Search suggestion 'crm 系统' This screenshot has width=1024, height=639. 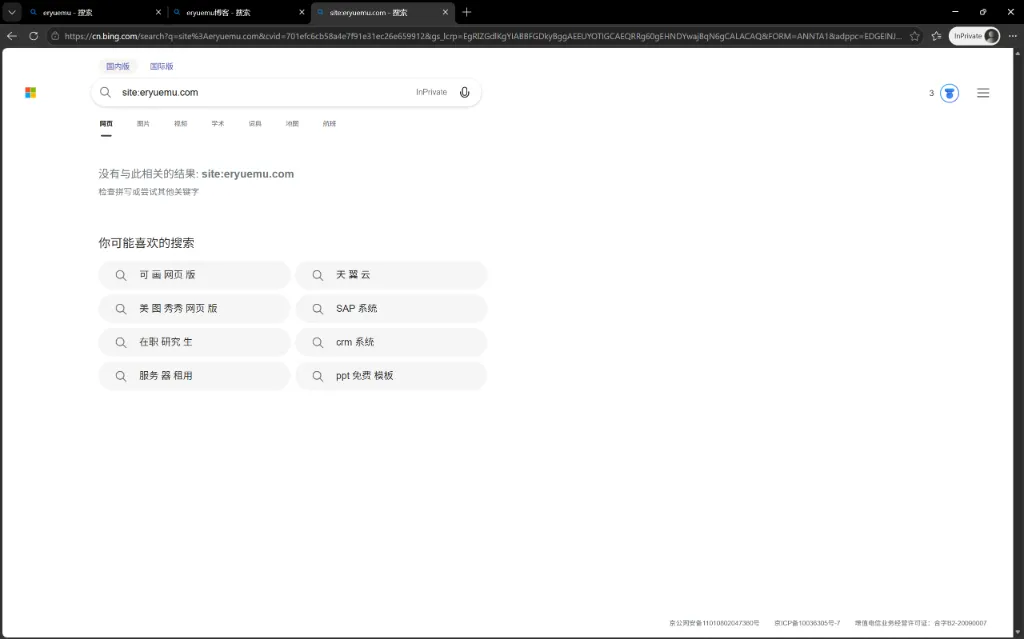[x=391, y=342]
